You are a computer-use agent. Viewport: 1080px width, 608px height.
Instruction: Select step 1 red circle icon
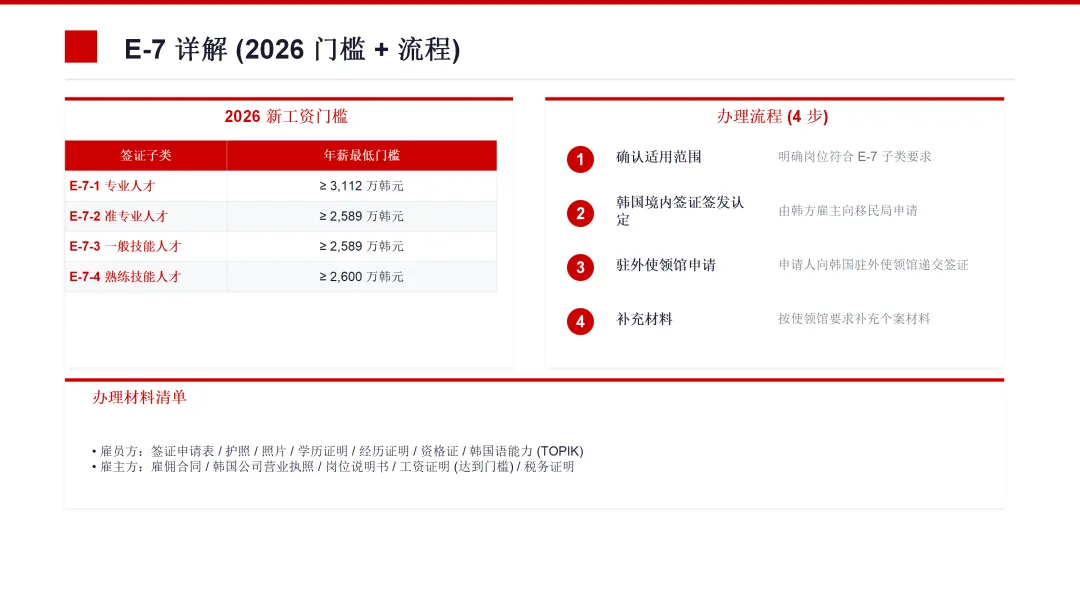[580, 159]
